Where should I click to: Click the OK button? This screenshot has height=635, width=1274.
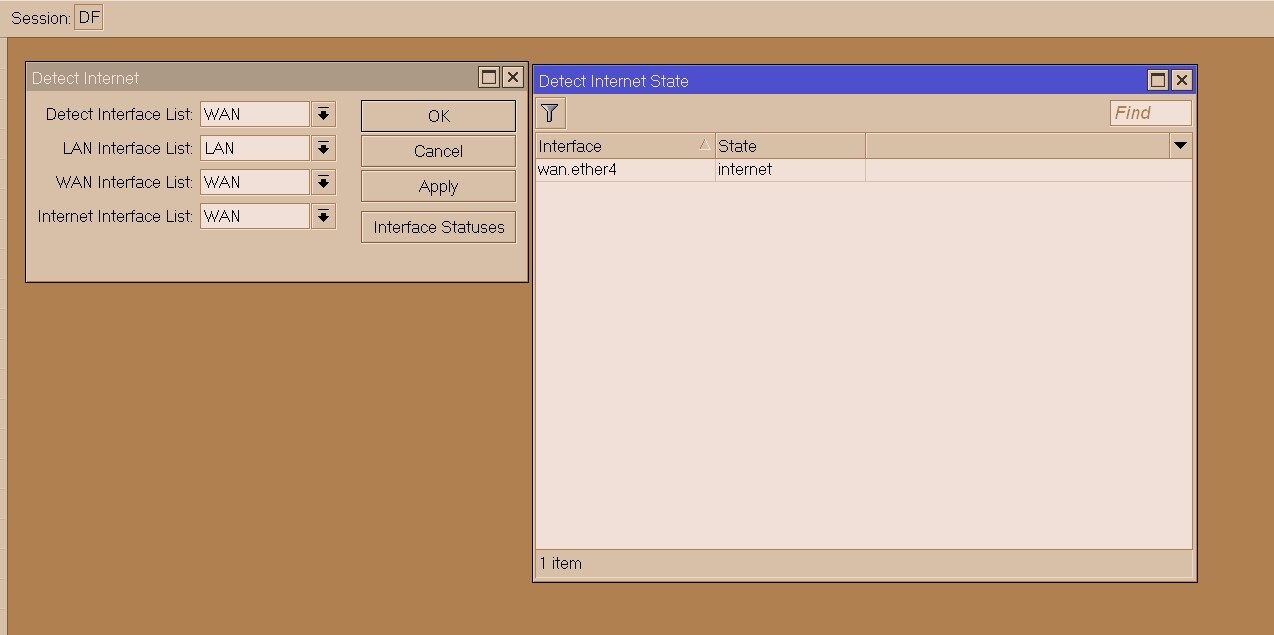click(x=438, y=116)
